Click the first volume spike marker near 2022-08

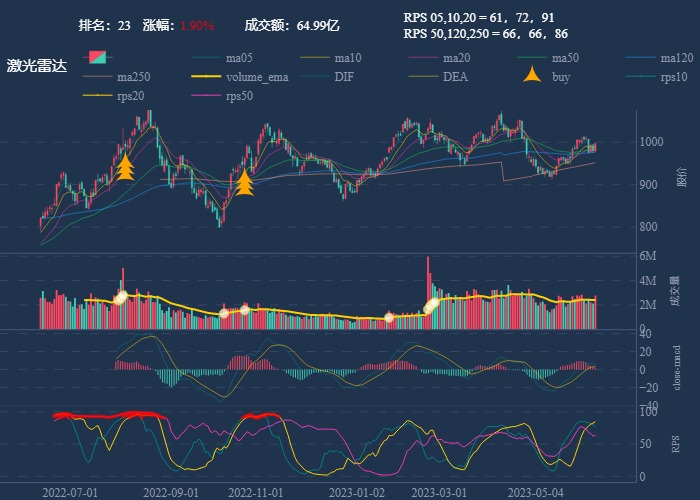tap(121, 297)
